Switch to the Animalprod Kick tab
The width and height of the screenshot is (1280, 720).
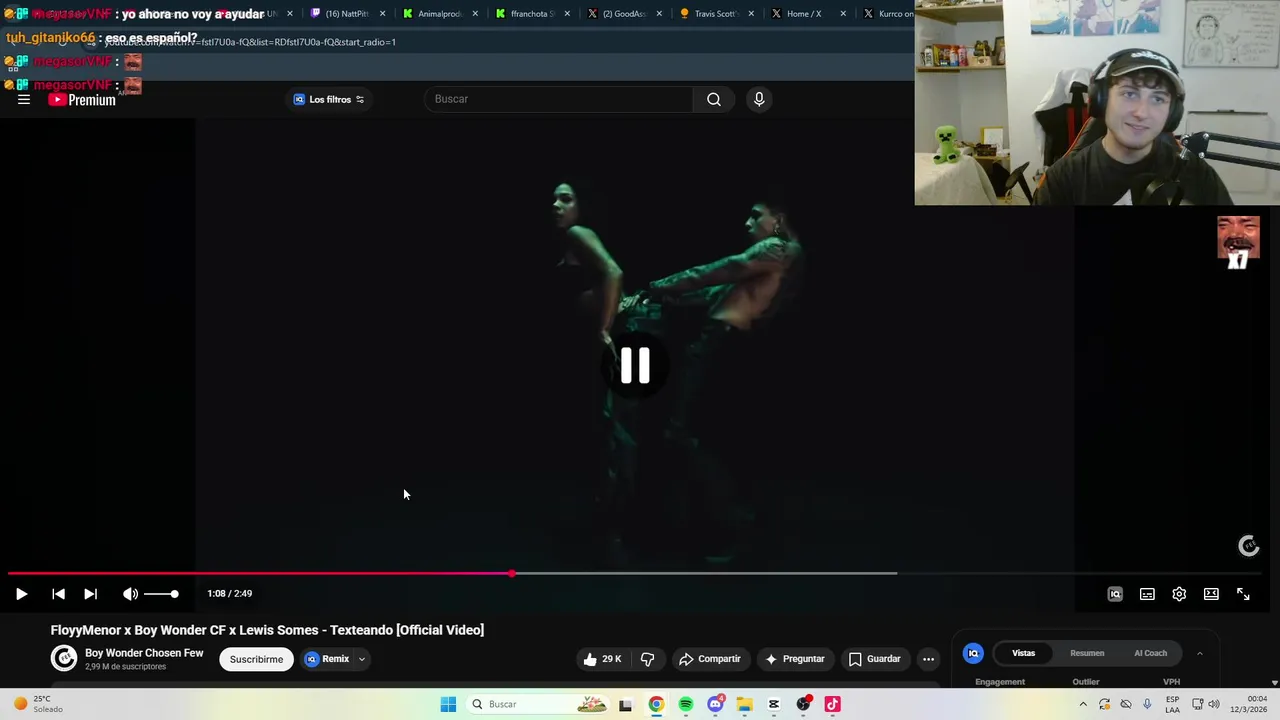(x=440, y=14)
